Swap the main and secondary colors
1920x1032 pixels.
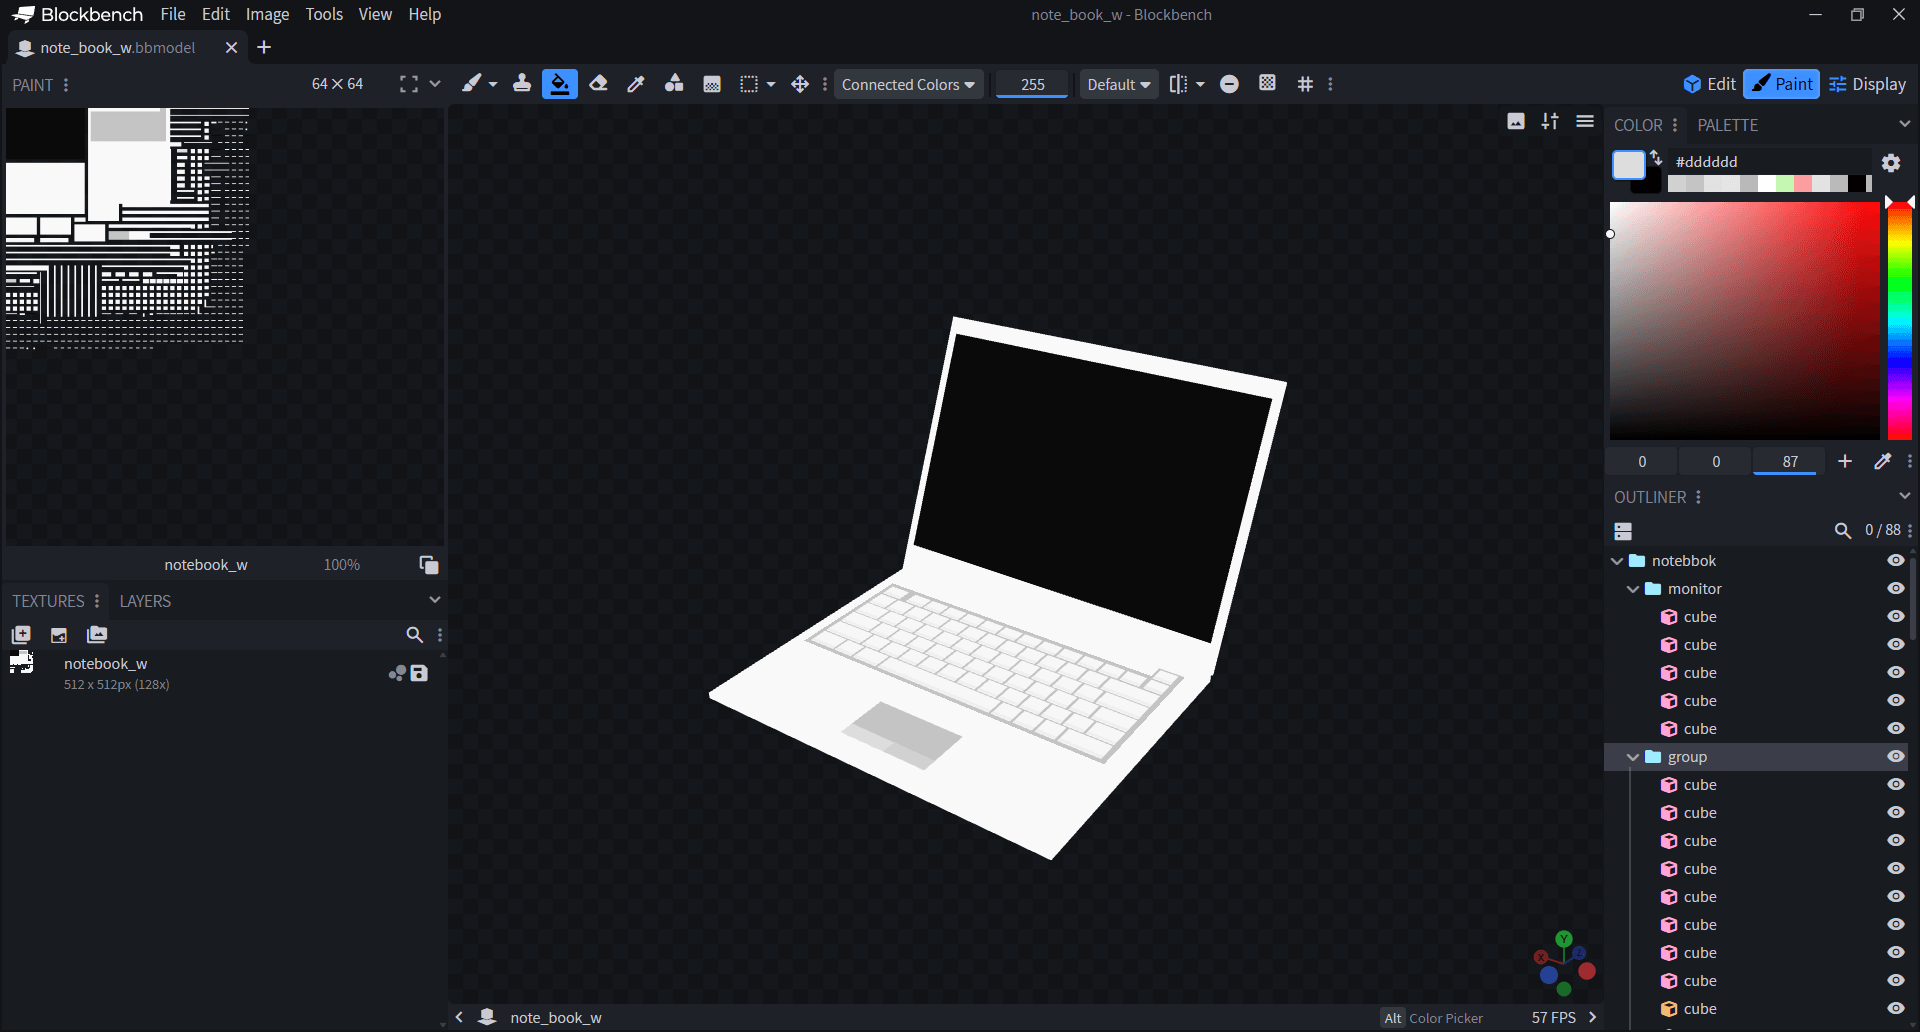[1656, 157]
